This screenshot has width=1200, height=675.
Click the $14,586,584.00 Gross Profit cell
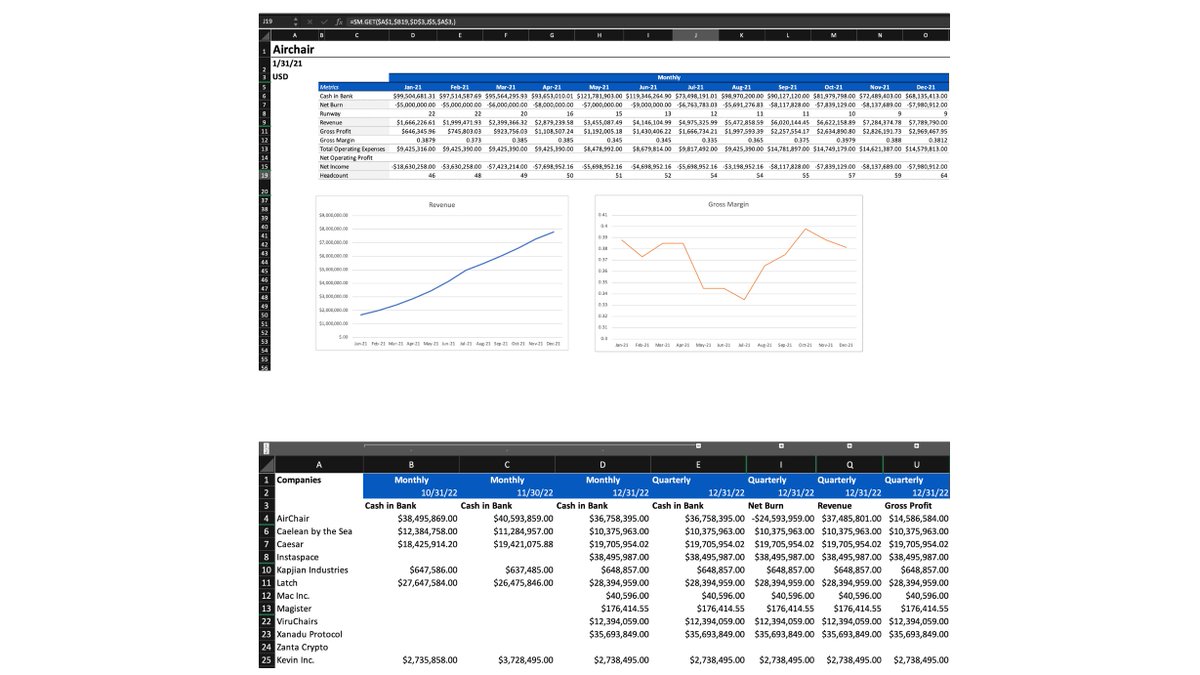click(917, 518)
